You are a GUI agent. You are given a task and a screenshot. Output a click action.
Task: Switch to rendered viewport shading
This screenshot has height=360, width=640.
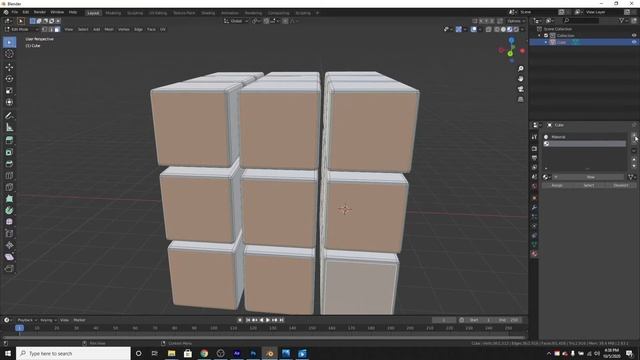point(516,29)
